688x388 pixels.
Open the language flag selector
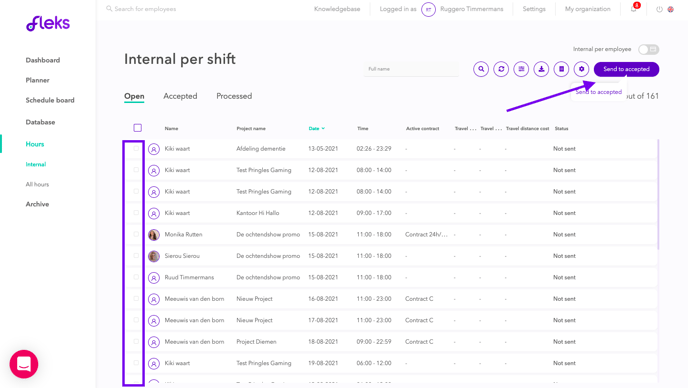(670, 9)
